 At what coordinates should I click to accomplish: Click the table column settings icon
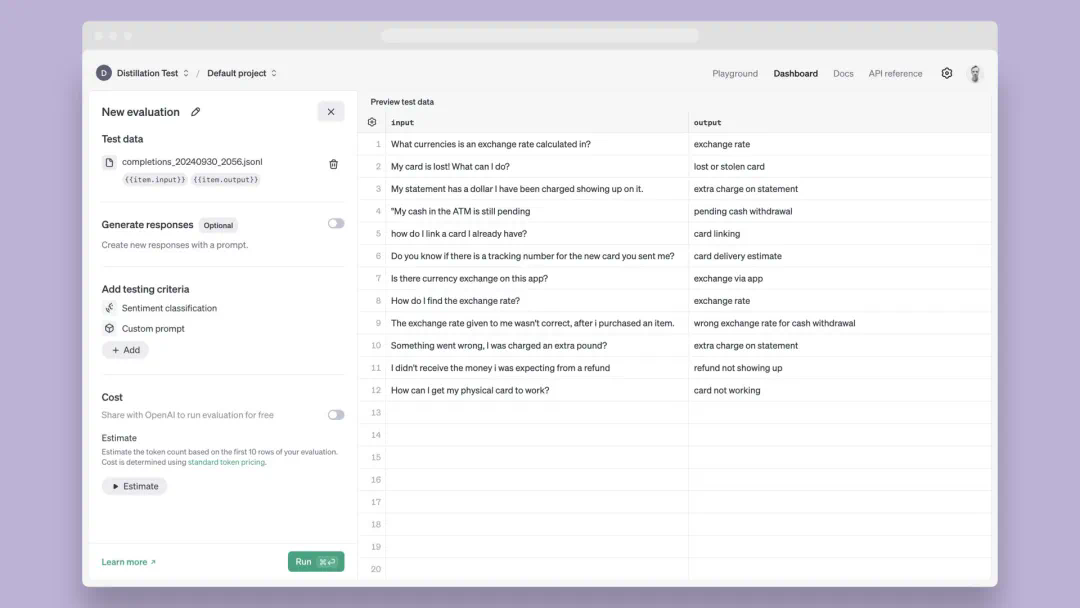click(x=372, y=122)
